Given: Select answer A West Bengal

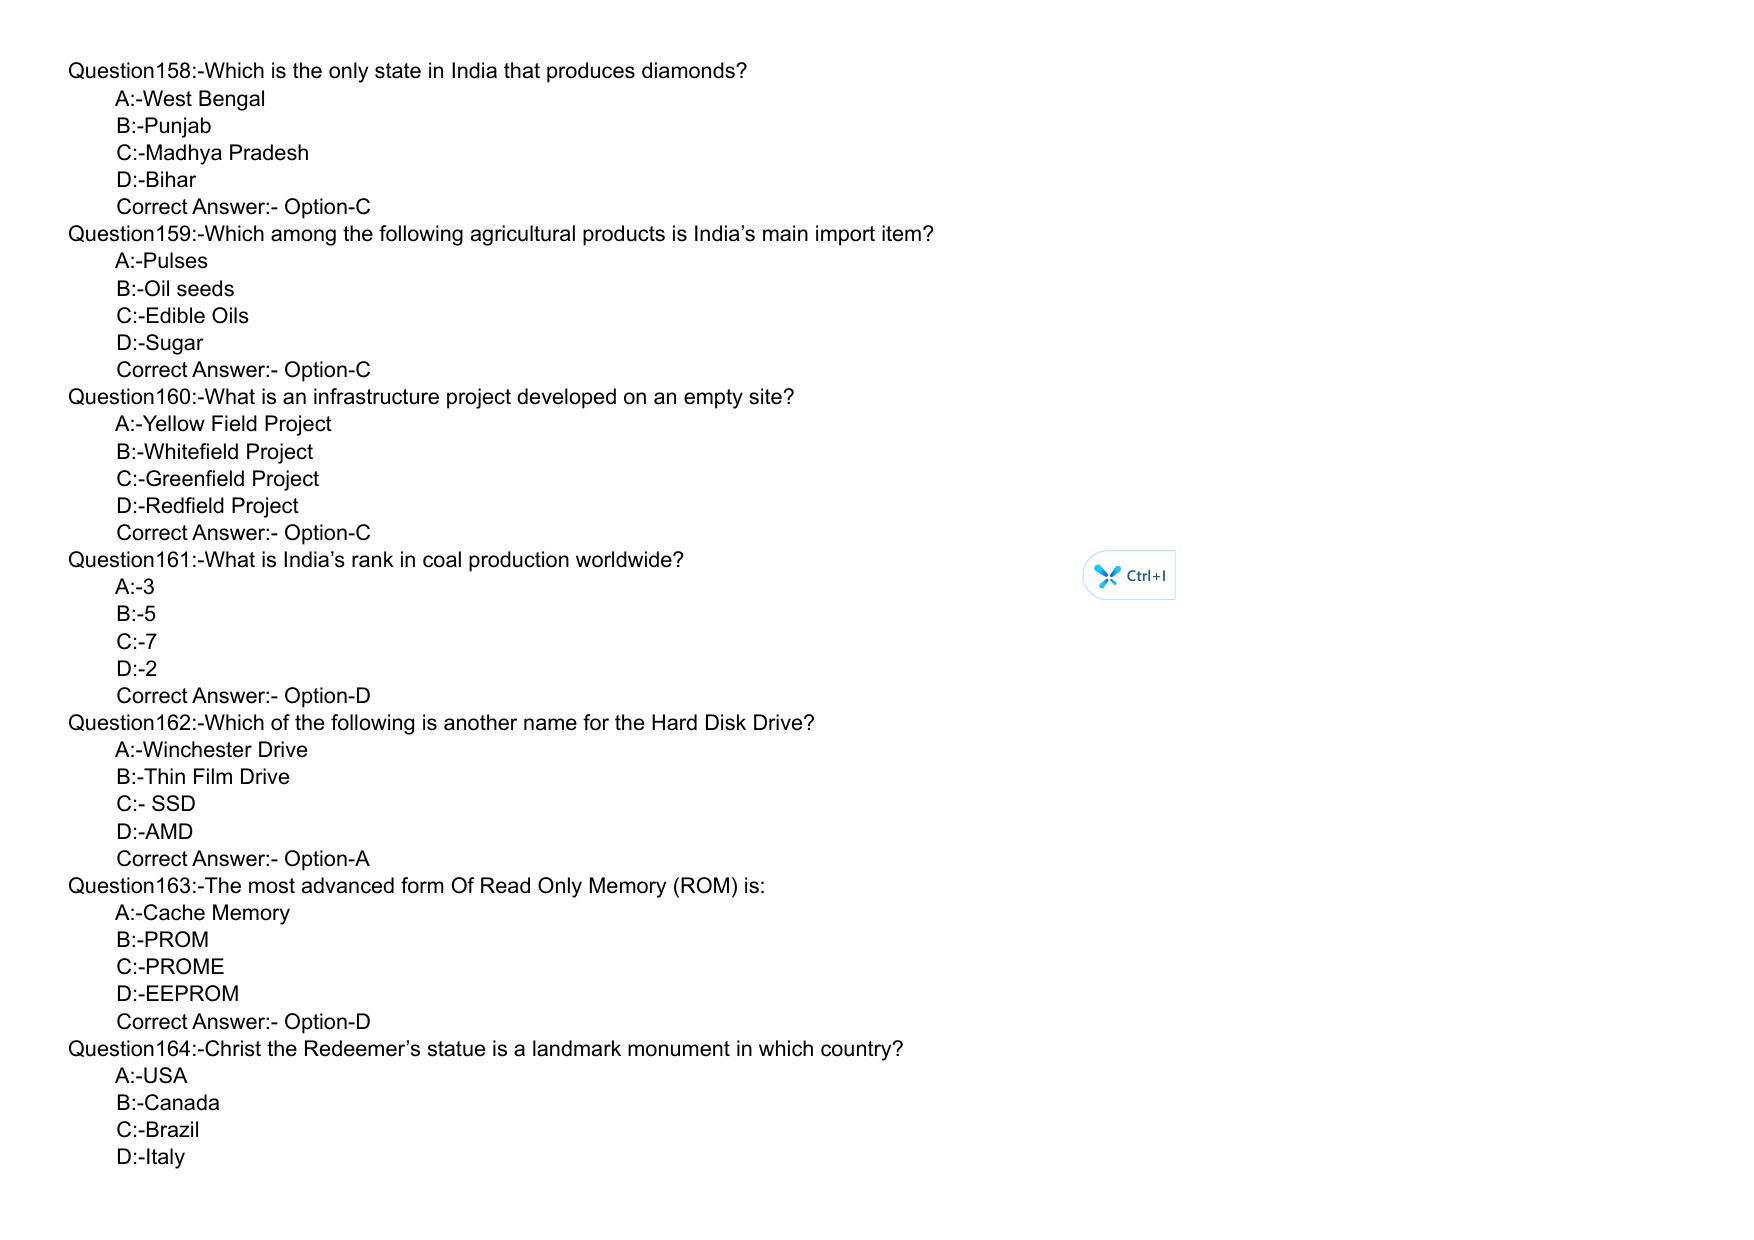Looking at the screenshot, I should [190, 99].
